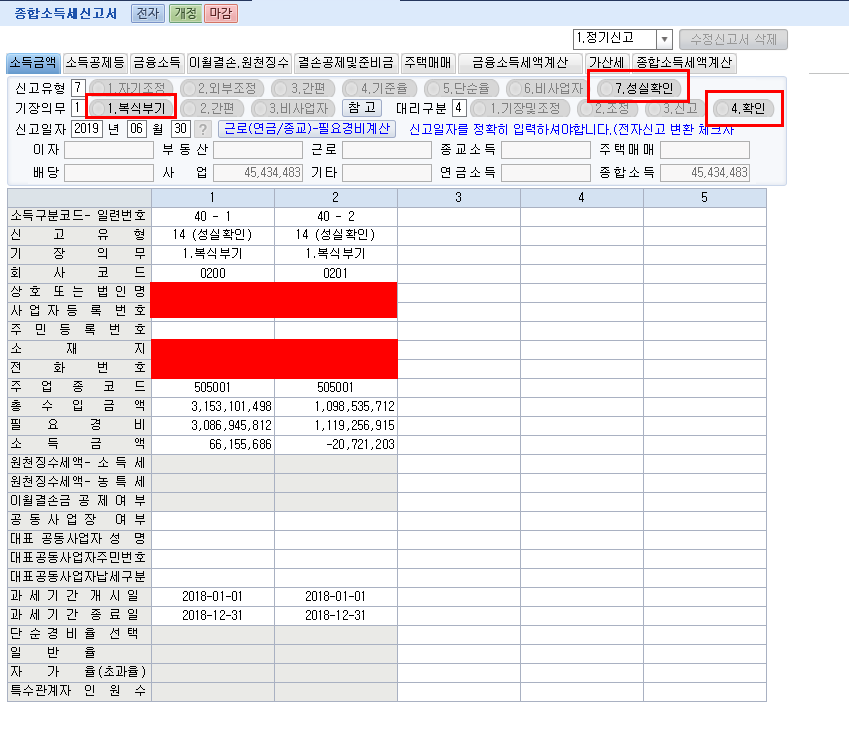
Task: Open the 금융소득 tab
Action: pos(156,63)
